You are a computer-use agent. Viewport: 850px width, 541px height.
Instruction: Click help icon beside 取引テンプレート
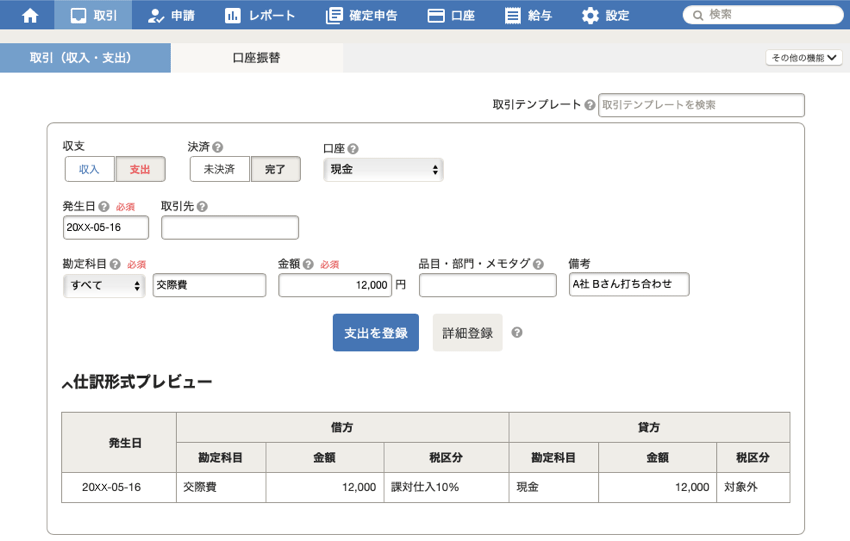click(590, 105)
